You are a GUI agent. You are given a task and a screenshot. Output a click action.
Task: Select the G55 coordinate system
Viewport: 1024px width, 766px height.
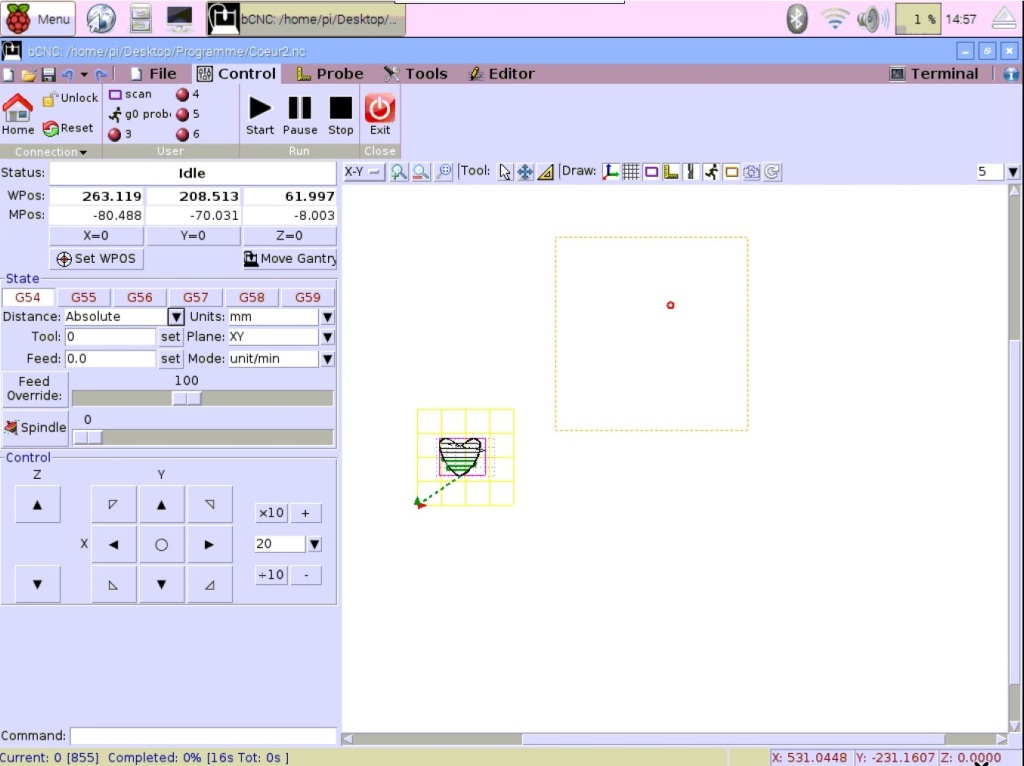84,297
